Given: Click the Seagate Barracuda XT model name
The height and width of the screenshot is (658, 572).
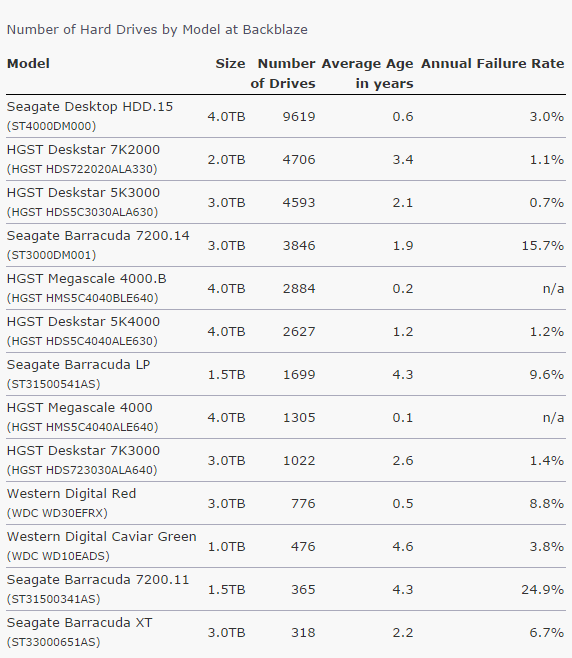Looking at the screenshot, I should pos(79,623).
